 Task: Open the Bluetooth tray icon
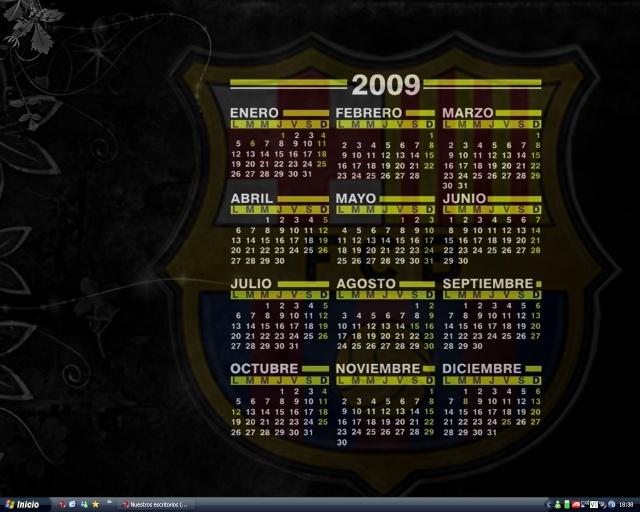(x=612, y=505)
